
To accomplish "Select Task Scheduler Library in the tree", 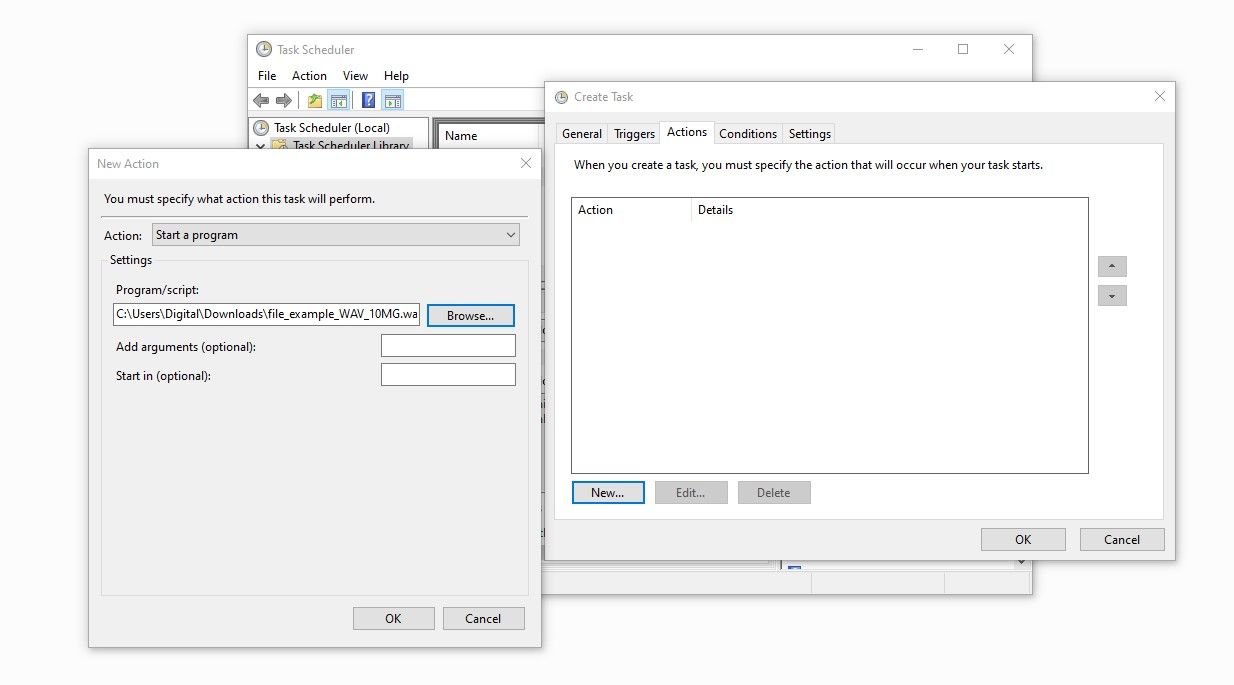I will (x=351, y=145).
